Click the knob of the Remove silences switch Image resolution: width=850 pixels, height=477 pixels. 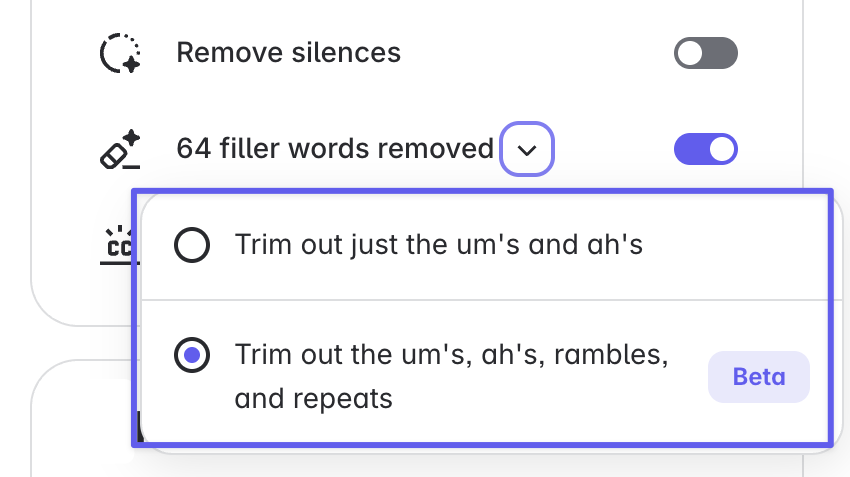pyautogui.click(x=690, y=53)
